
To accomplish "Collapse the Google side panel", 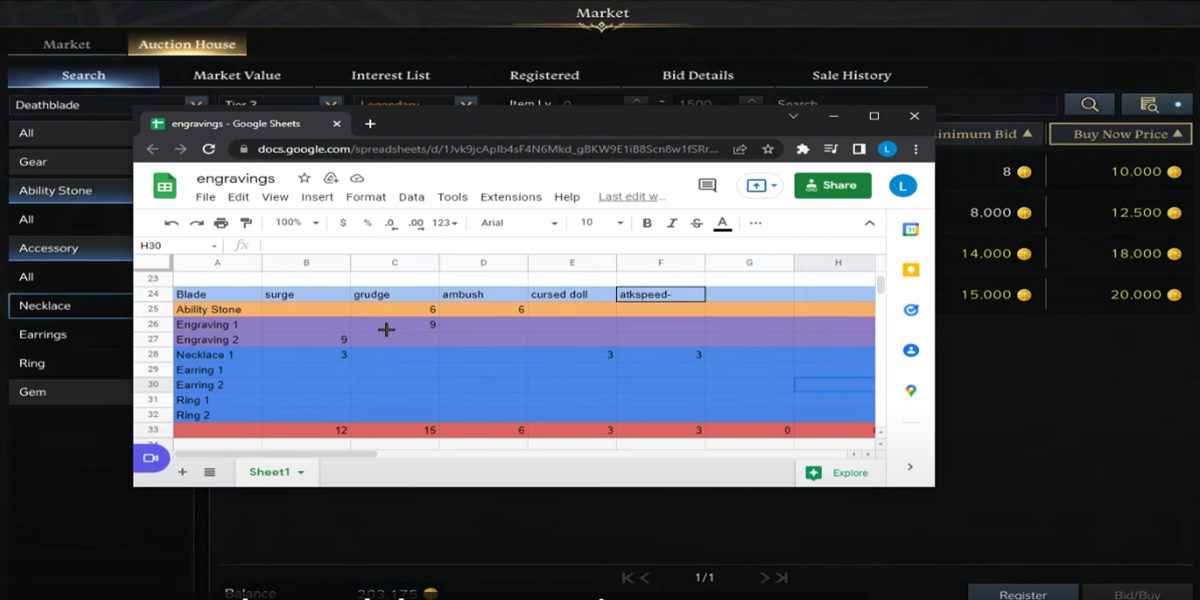I will (x=910, y=467).
